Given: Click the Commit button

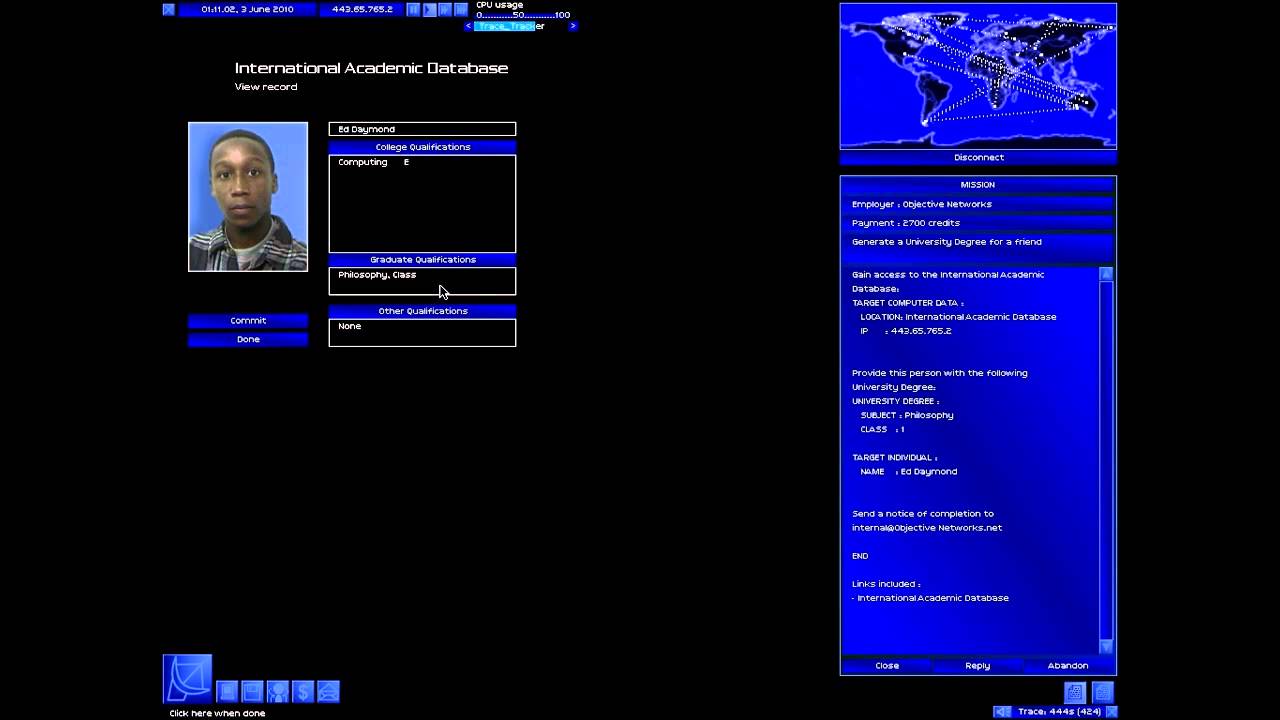Looking at the screenshot, I should click(248, 321).
